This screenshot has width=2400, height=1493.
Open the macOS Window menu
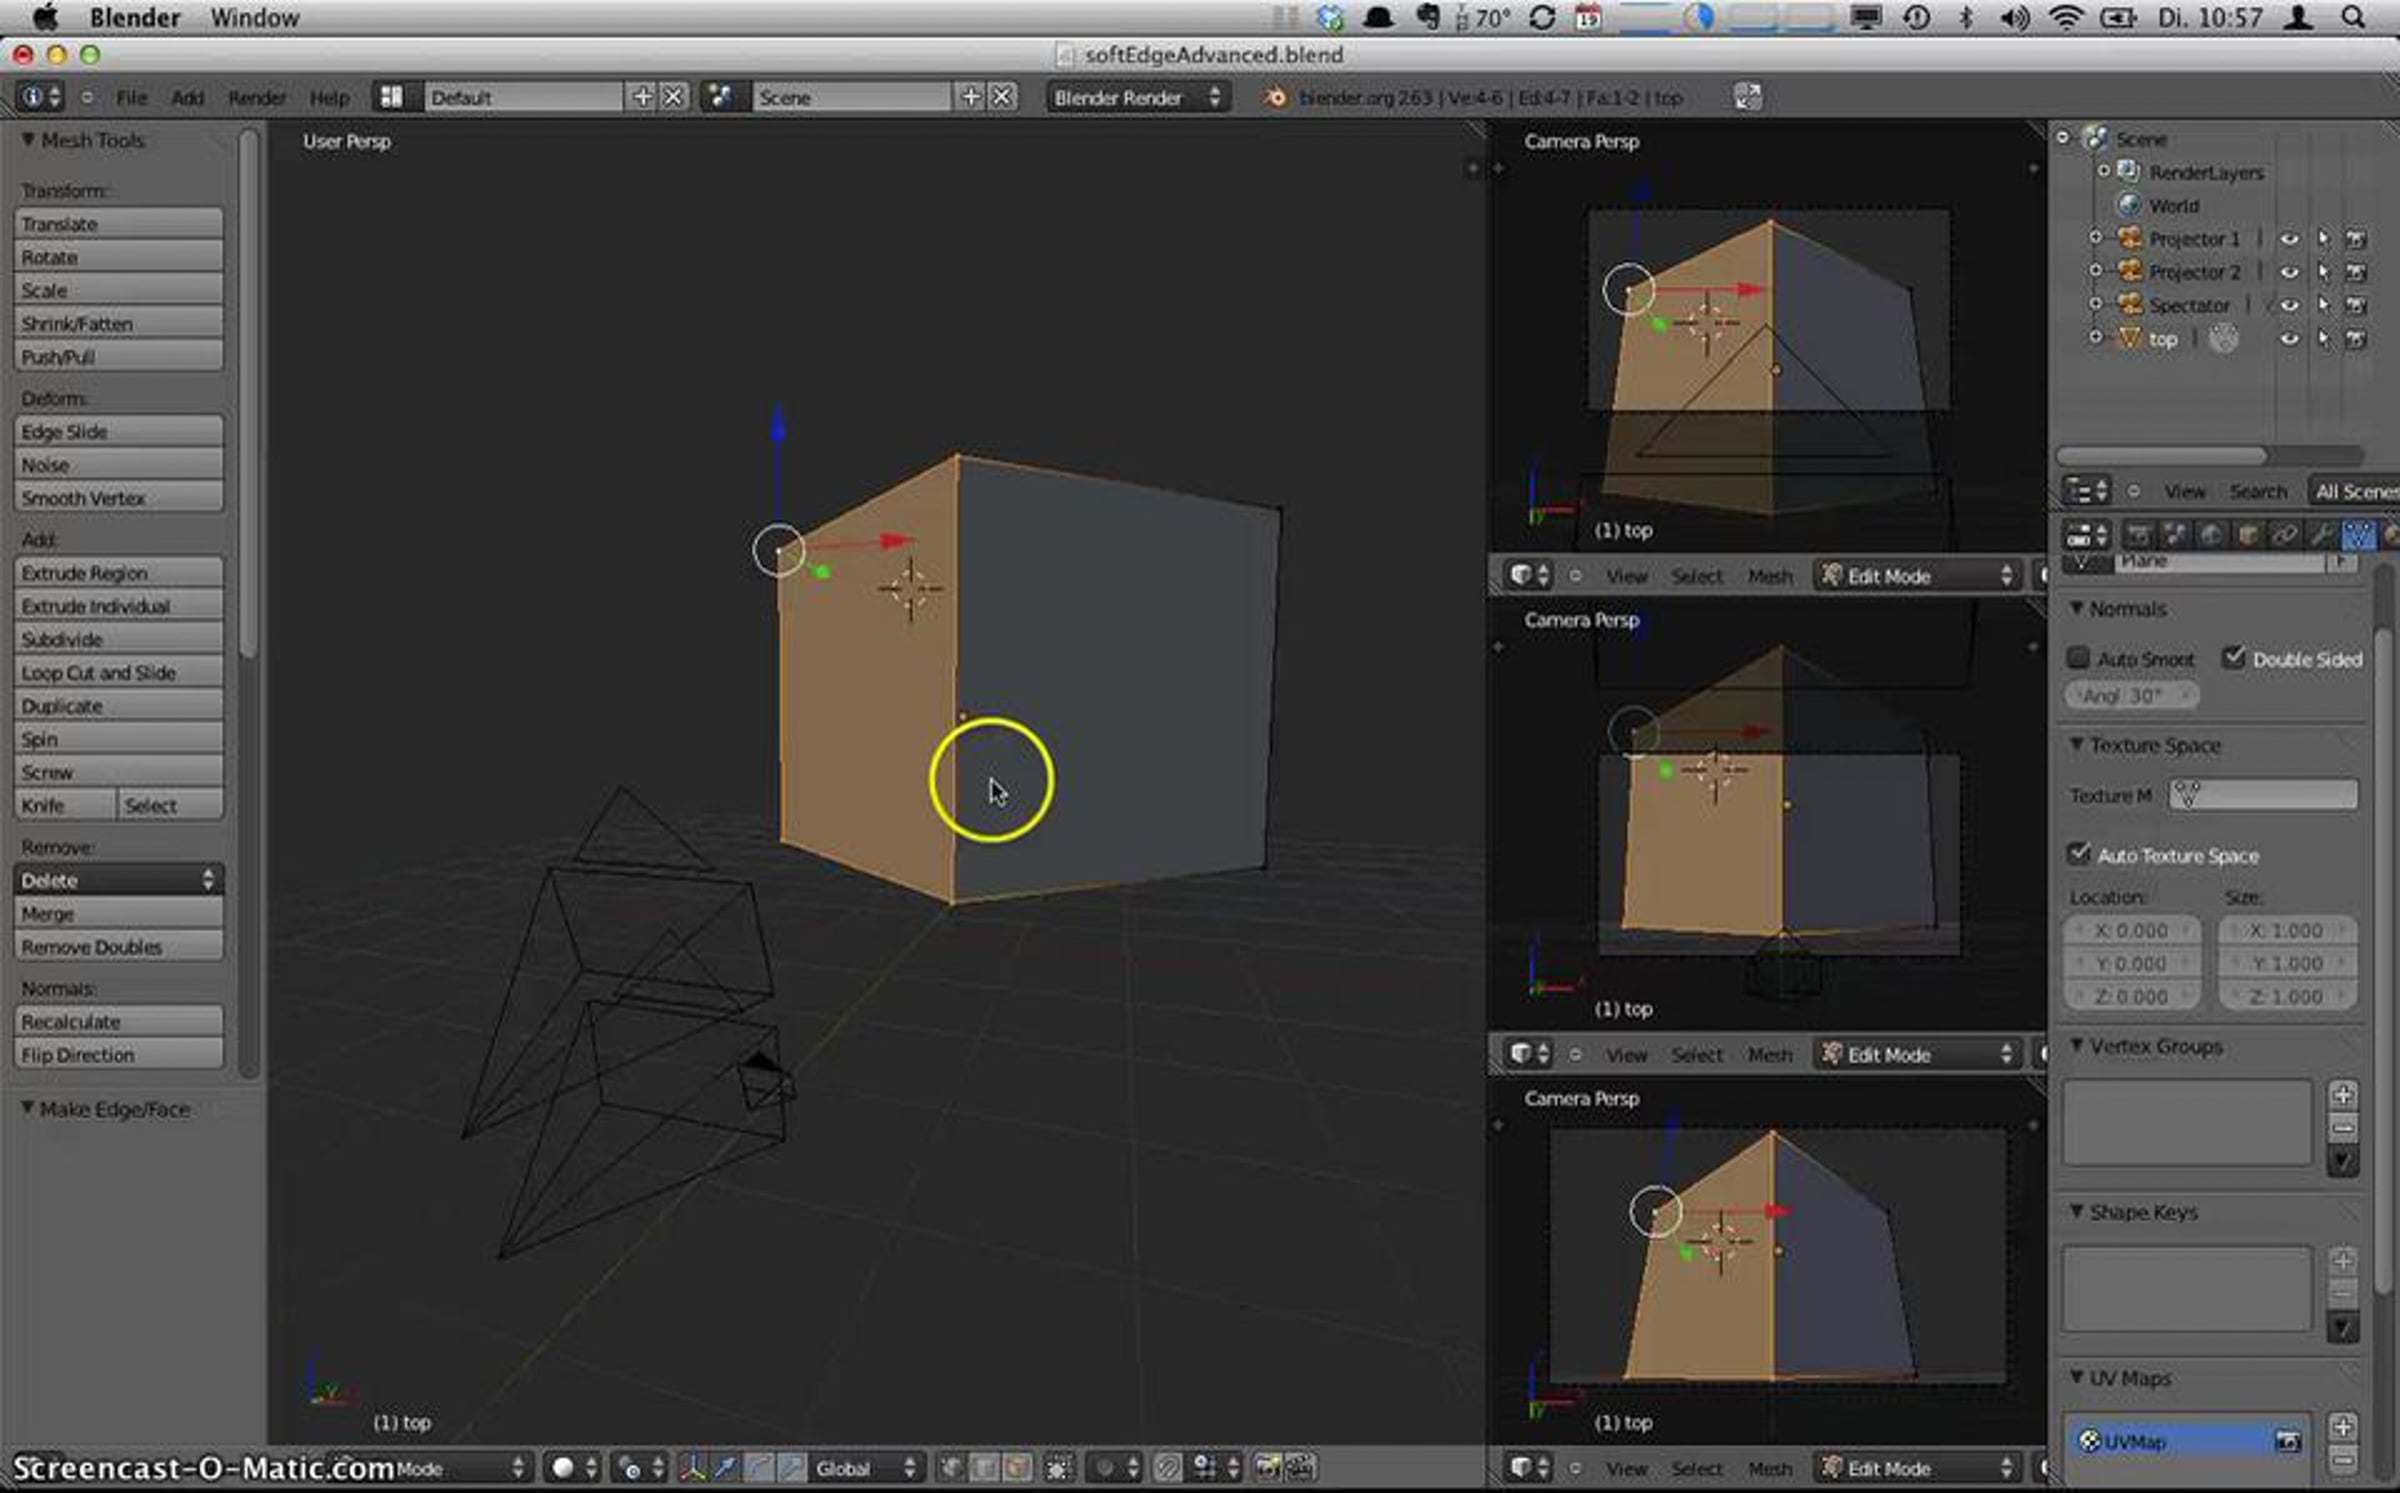tap(254, 18)
